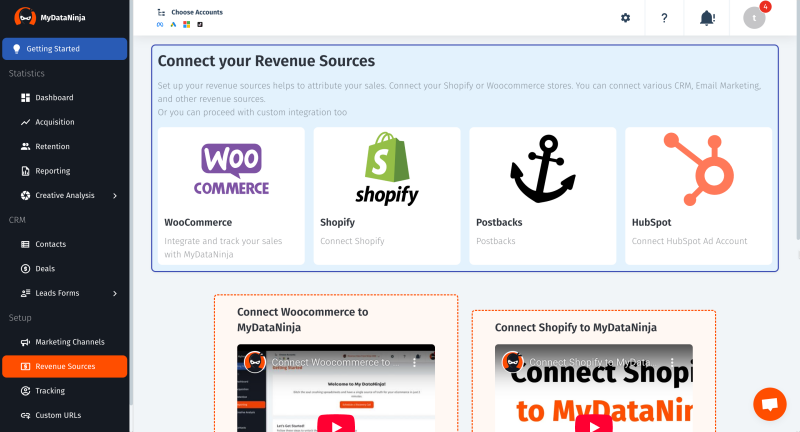800x432 pixels.
Task: Open Shopify video options menu
Action: [672, 363]
